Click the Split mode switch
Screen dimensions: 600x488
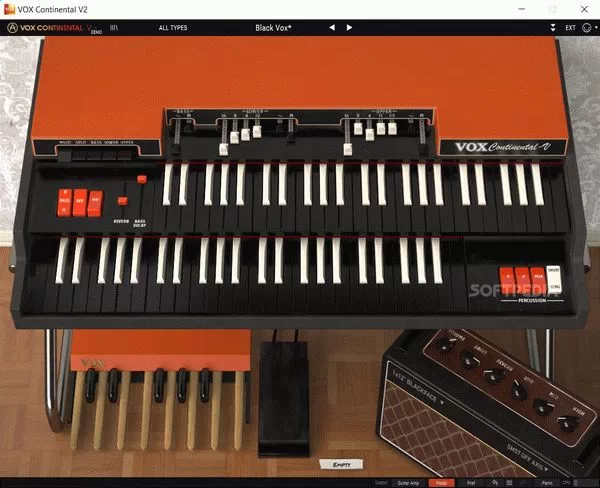[80, 154]
